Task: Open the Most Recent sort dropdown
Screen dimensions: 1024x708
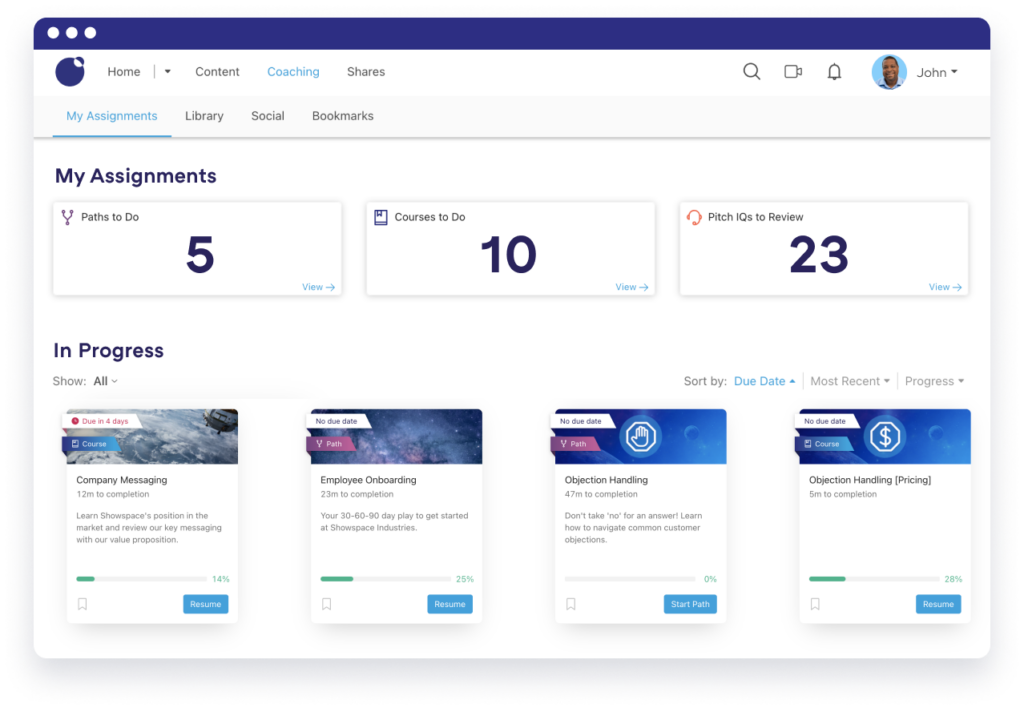Action: click(849, 381)
